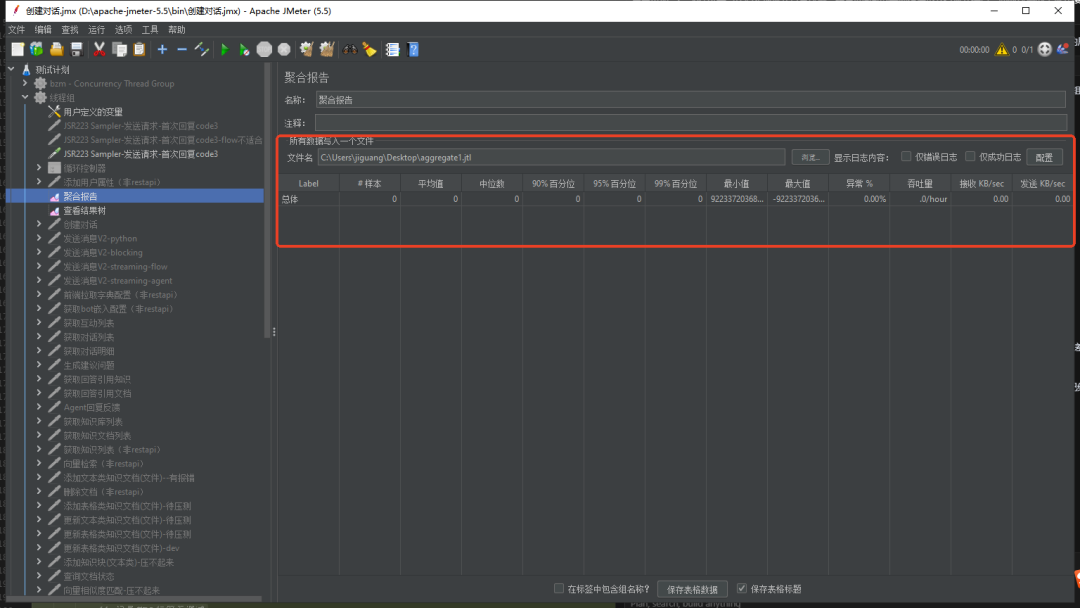The image size is (1080, 608).
Task: Save the test plan with floppy icon
Action: [76, 49]
